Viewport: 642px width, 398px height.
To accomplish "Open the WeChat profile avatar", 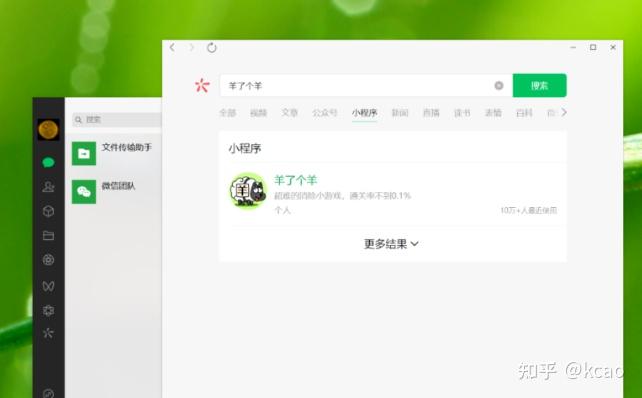I will (48, 130).
